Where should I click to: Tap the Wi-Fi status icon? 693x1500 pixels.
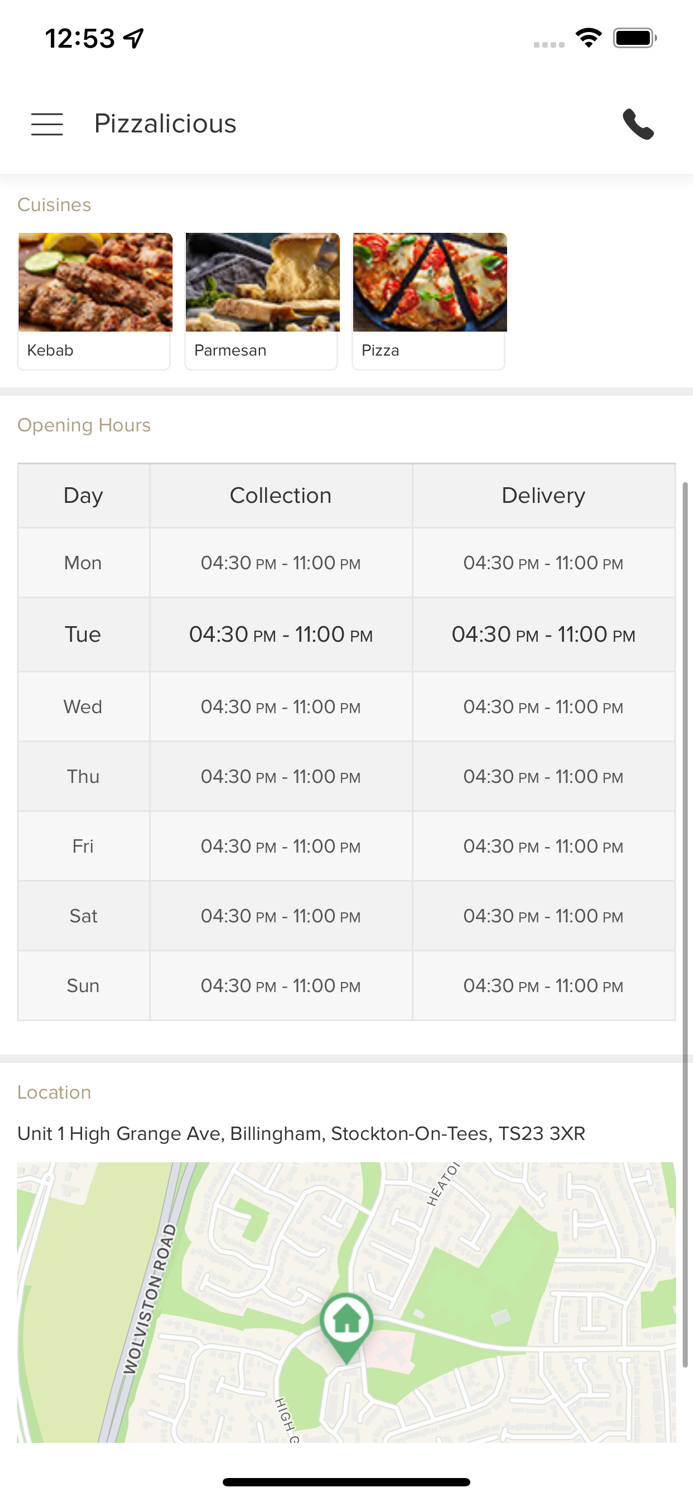click(x=588, y=38)
